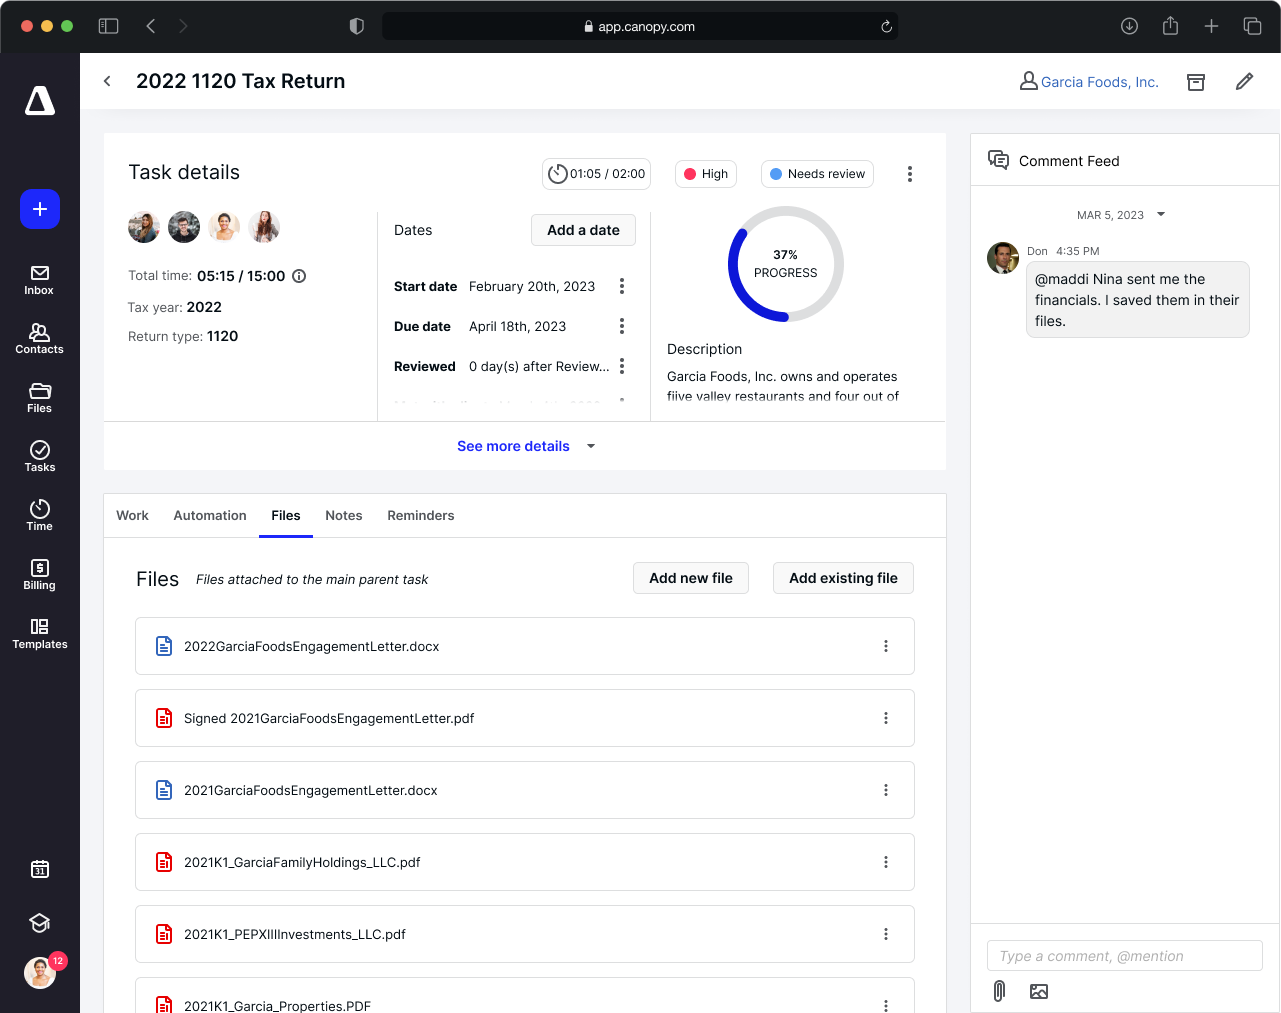This screenshot has height=1013, width=1281.
Task: Edit task using the pencil icon
Action: pyautogui.click(x=1244, y=82)
